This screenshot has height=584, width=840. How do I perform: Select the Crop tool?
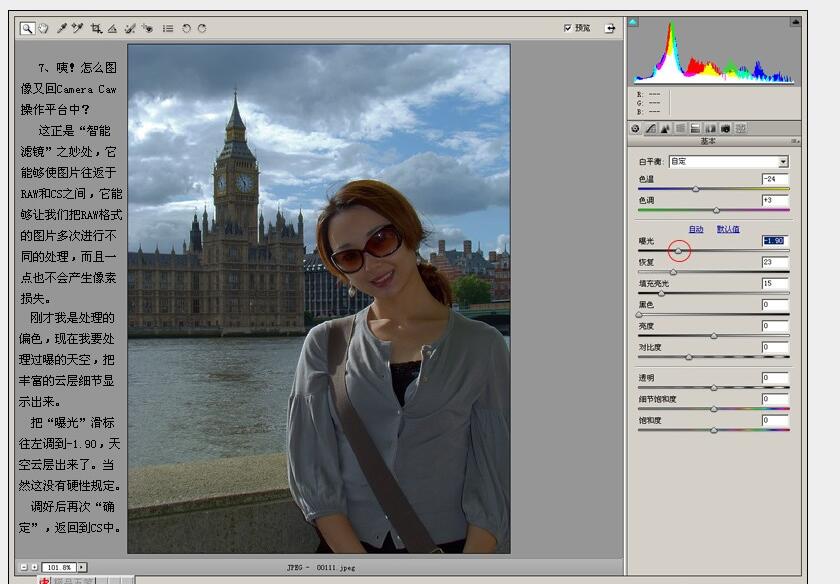(96, 28)
